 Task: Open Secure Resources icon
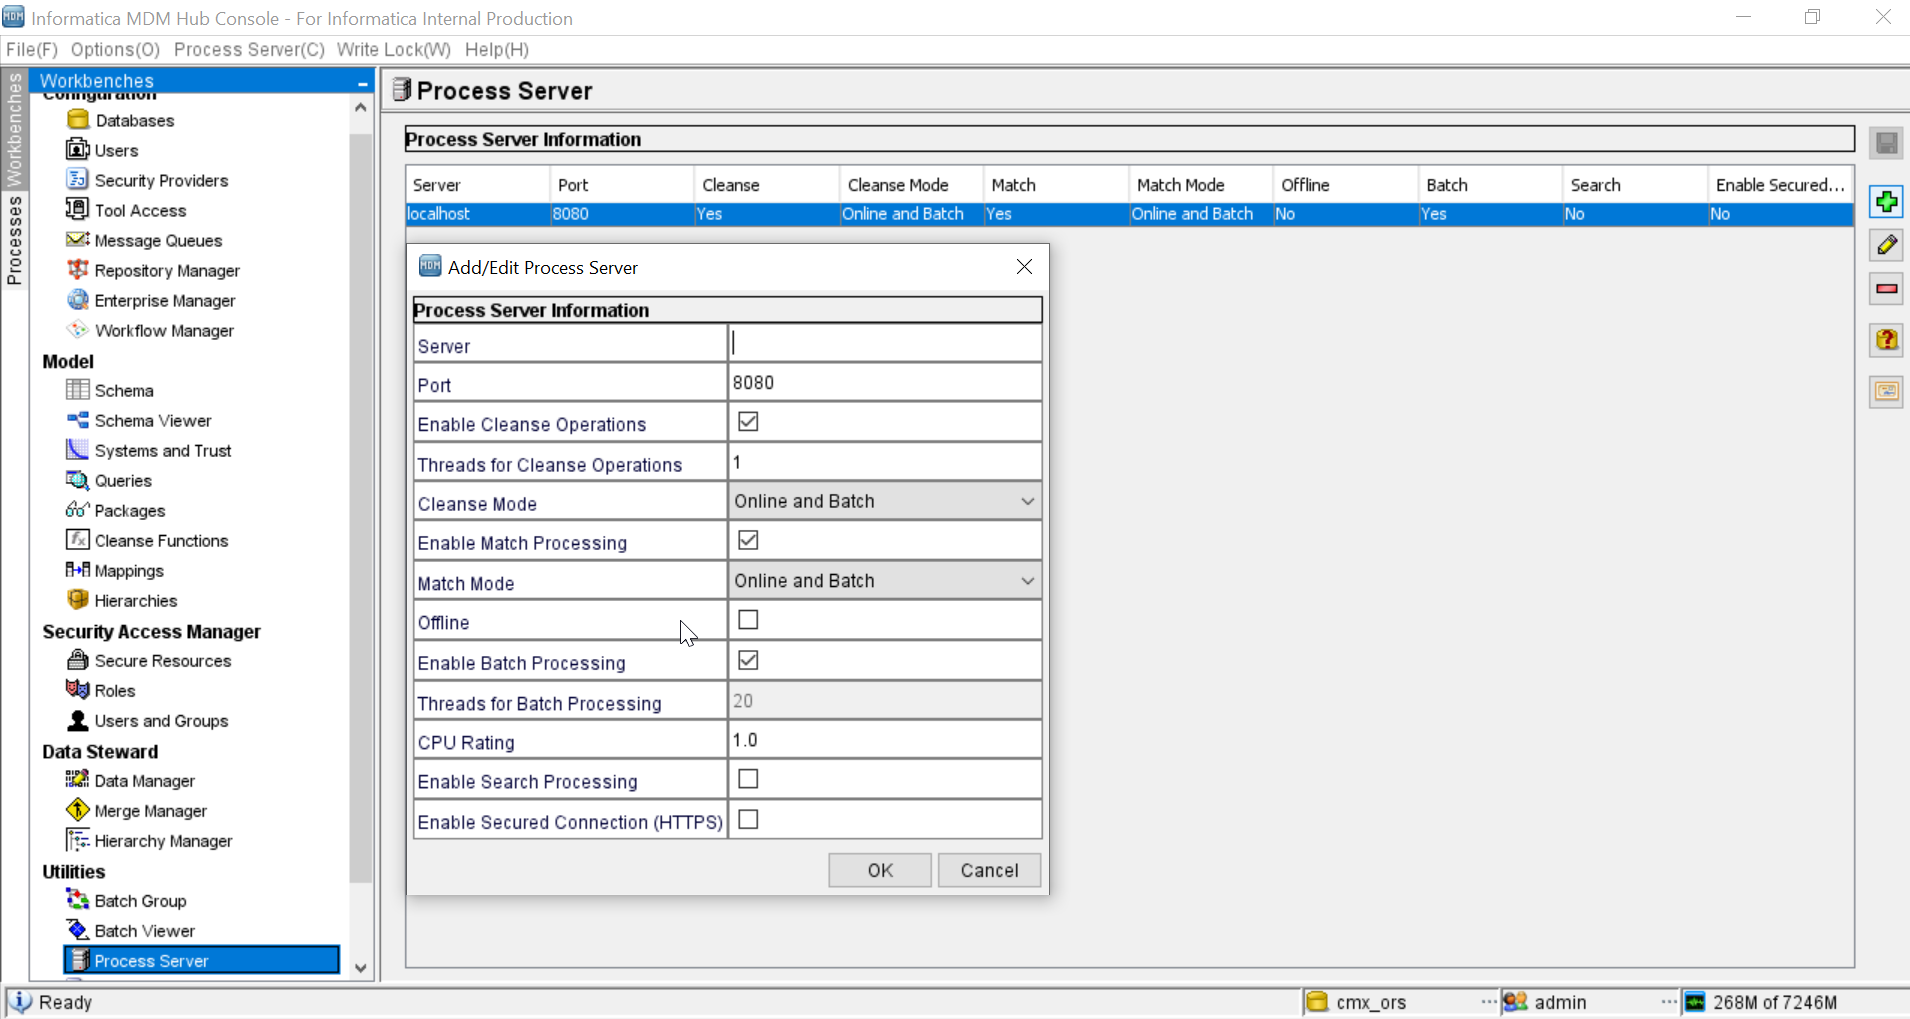[x=78, y=660]
